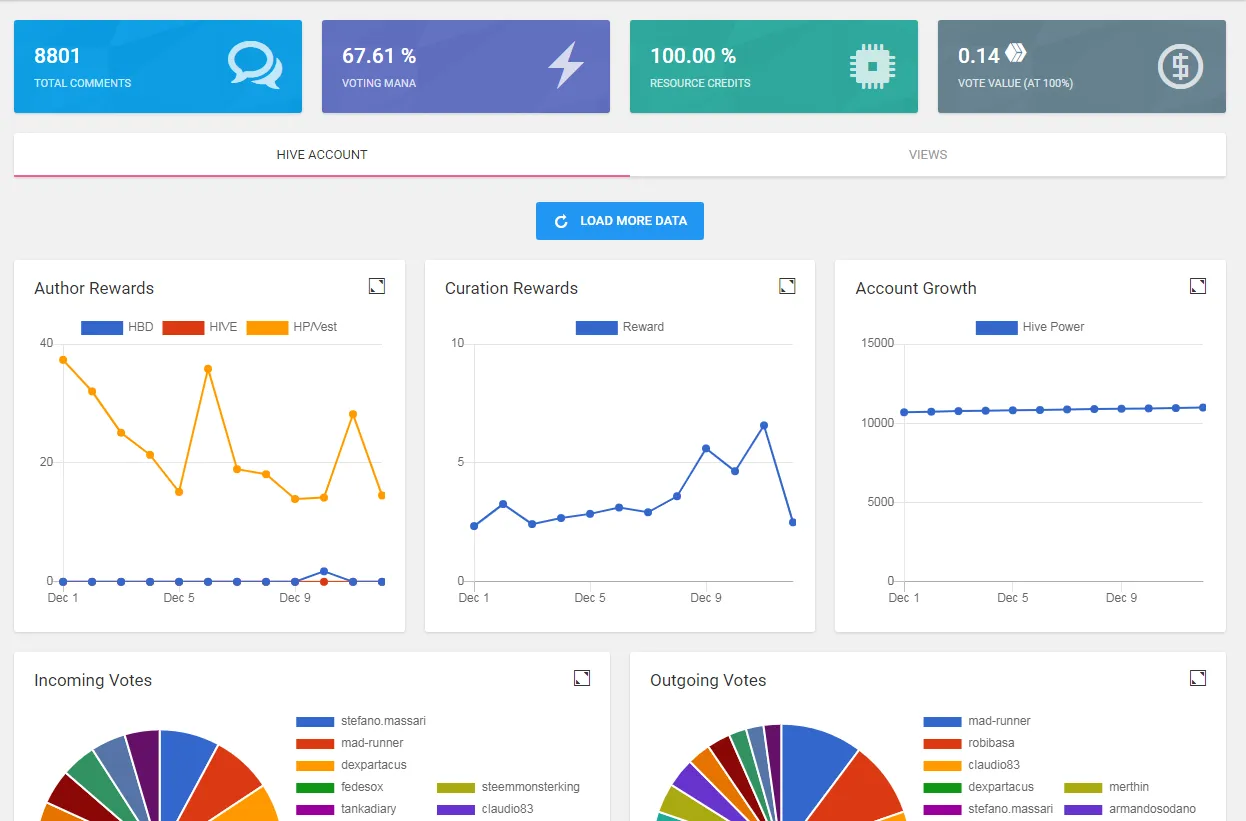Toggle dexpartacus in Incoming Votes legend

(x=351, y=765)
